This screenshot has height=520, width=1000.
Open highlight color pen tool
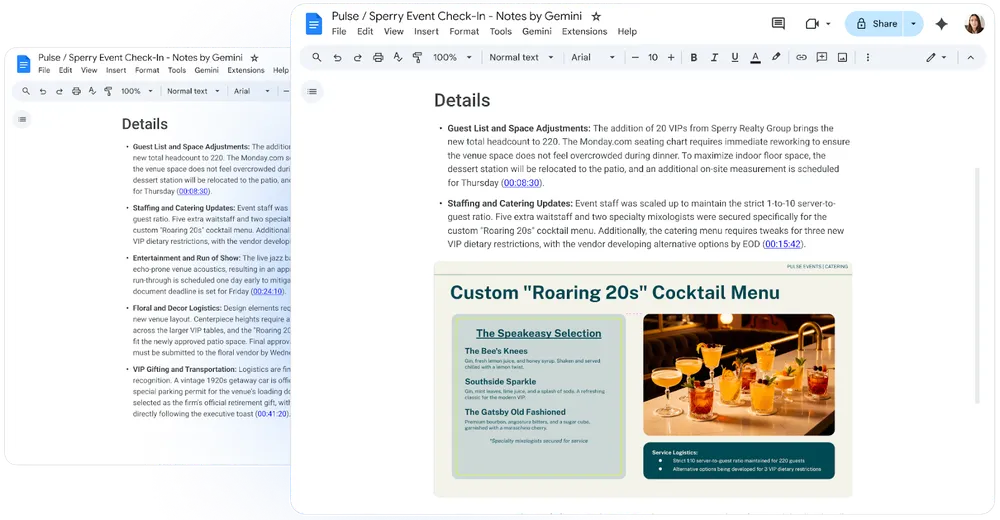776,57
